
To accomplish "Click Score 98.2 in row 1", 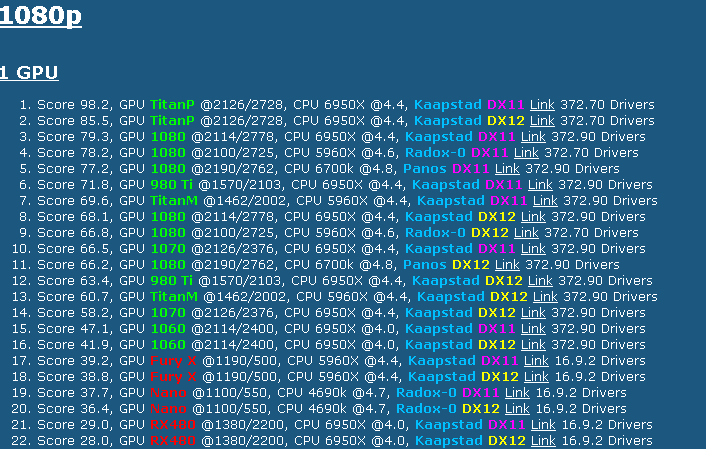I will click(x=75, y=105).
